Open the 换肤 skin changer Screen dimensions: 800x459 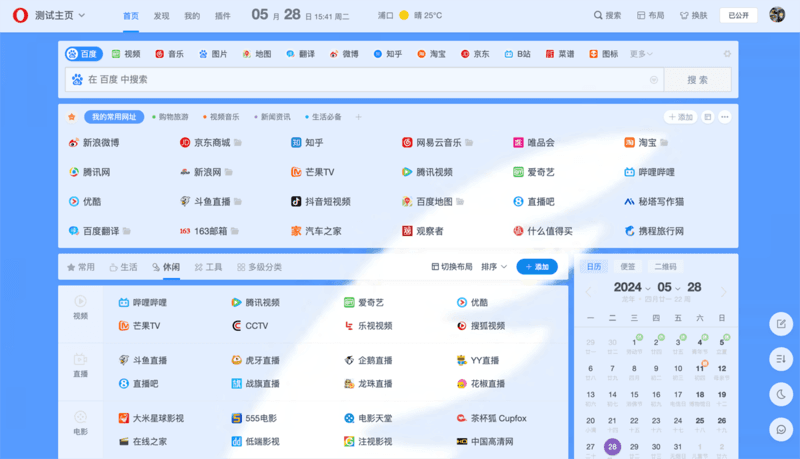[694, 15]
